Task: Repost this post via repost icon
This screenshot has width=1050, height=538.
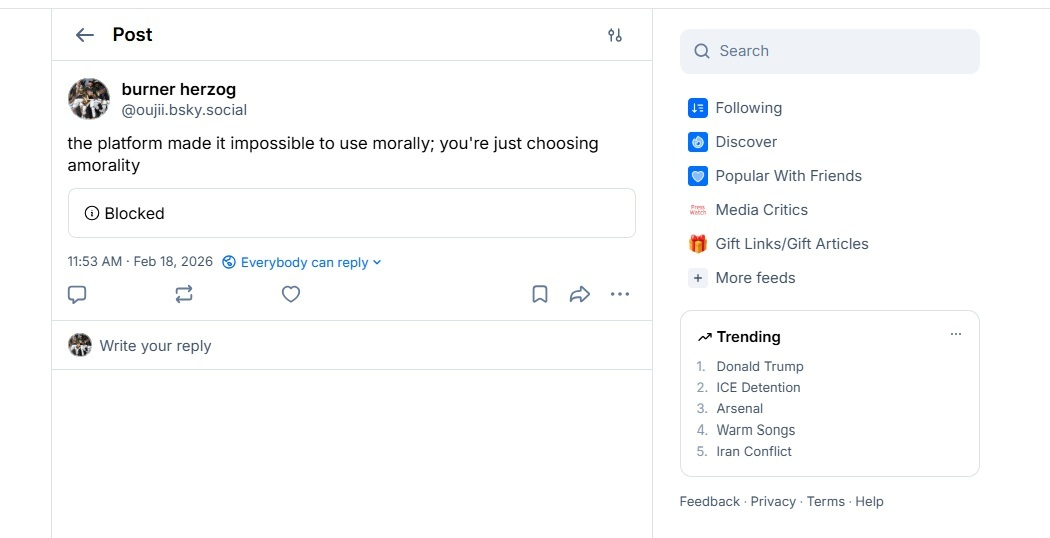Action: [x=184, y=294]
